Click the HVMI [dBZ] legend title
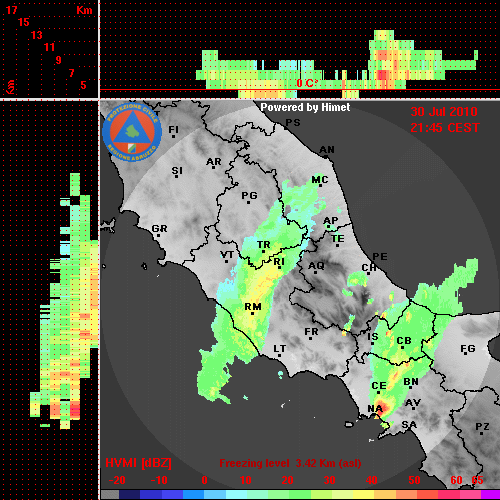Image resolution: width=500 pixels, height=500 pixels. pyautogui.click(x=138, y=463)
